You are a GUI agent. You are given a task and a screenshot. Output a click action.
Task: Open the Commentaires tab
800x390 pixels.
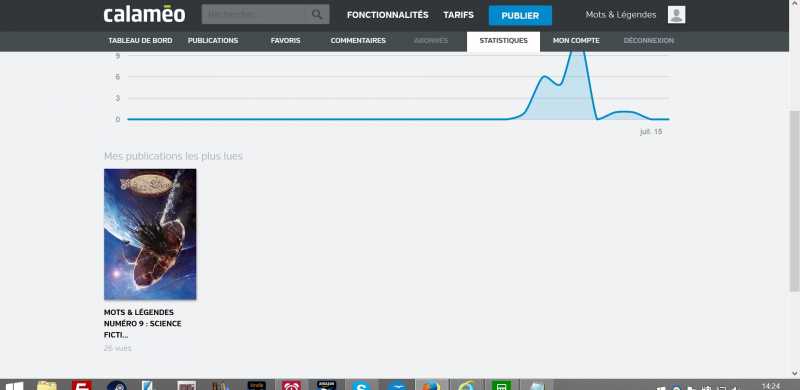click(358, 41)
